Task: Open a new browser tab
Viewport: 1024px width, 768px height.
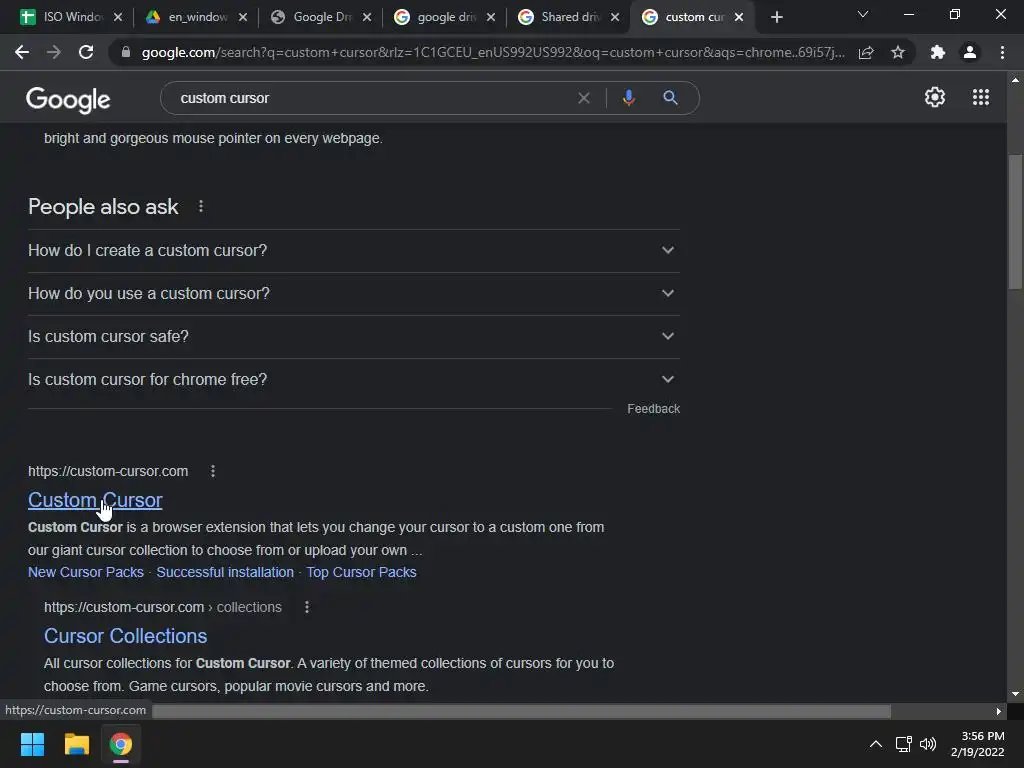Action: click(776, 17)
